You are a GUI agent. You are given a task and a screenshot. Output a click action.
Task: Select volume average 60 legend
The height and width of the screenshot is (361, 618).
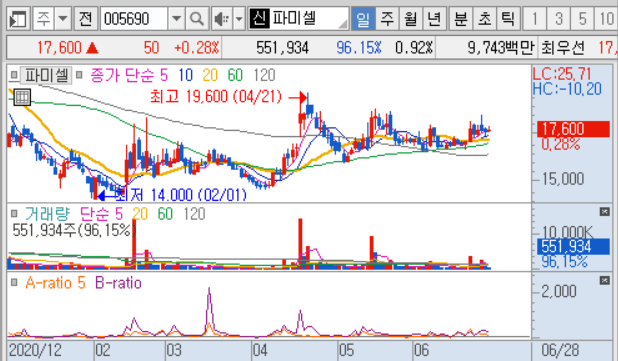coord(166,214)
